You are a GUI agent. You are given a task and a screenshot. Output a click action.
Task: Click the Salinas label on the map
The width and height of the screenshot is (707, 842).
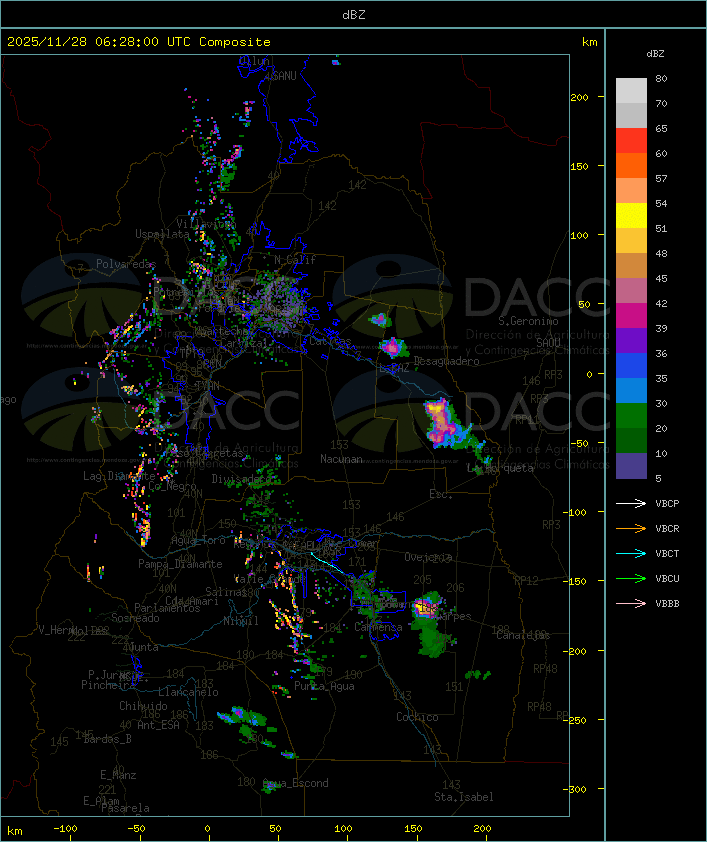[226, 592]
